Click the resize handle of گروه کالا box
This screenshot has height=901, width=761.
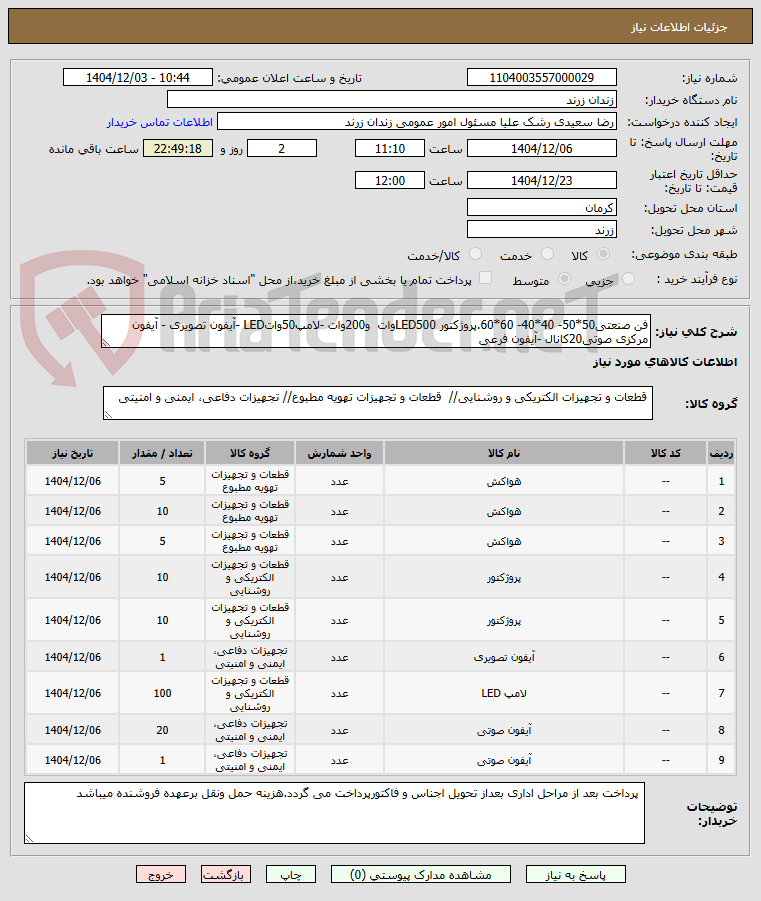[x=108, y=415]
